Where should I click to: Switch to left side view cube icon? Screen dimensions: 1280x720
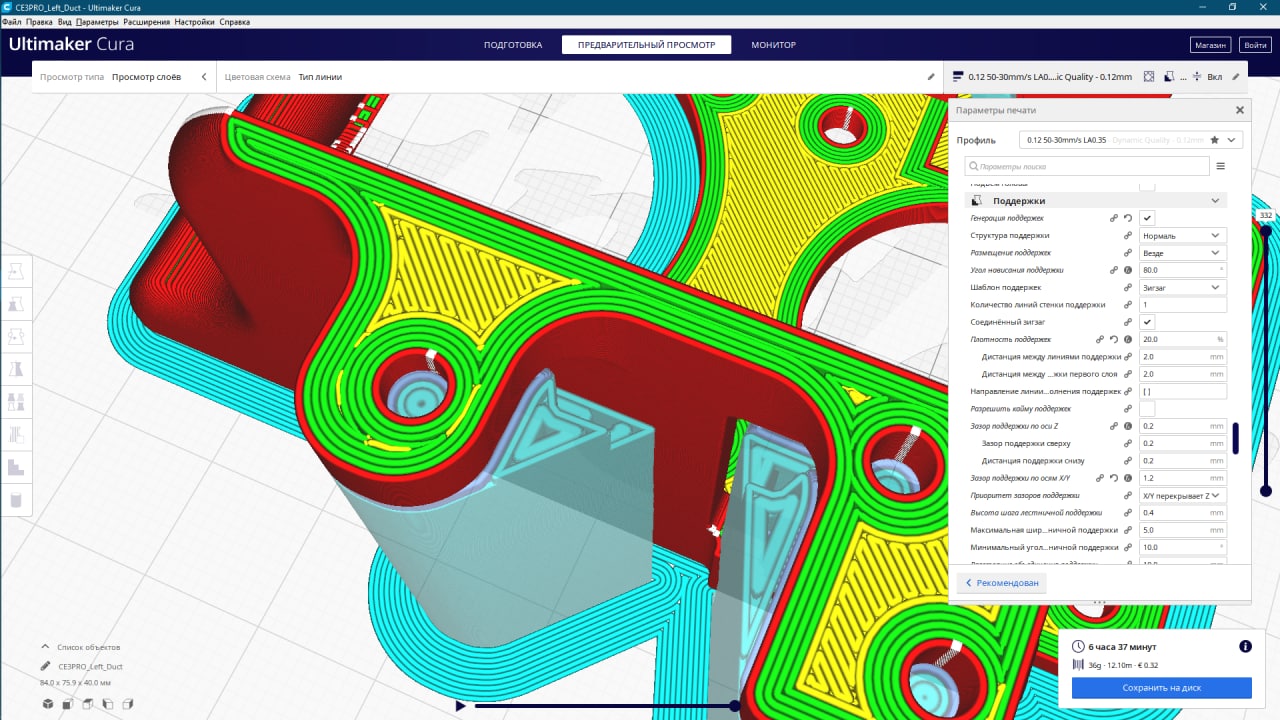(107, 704)
